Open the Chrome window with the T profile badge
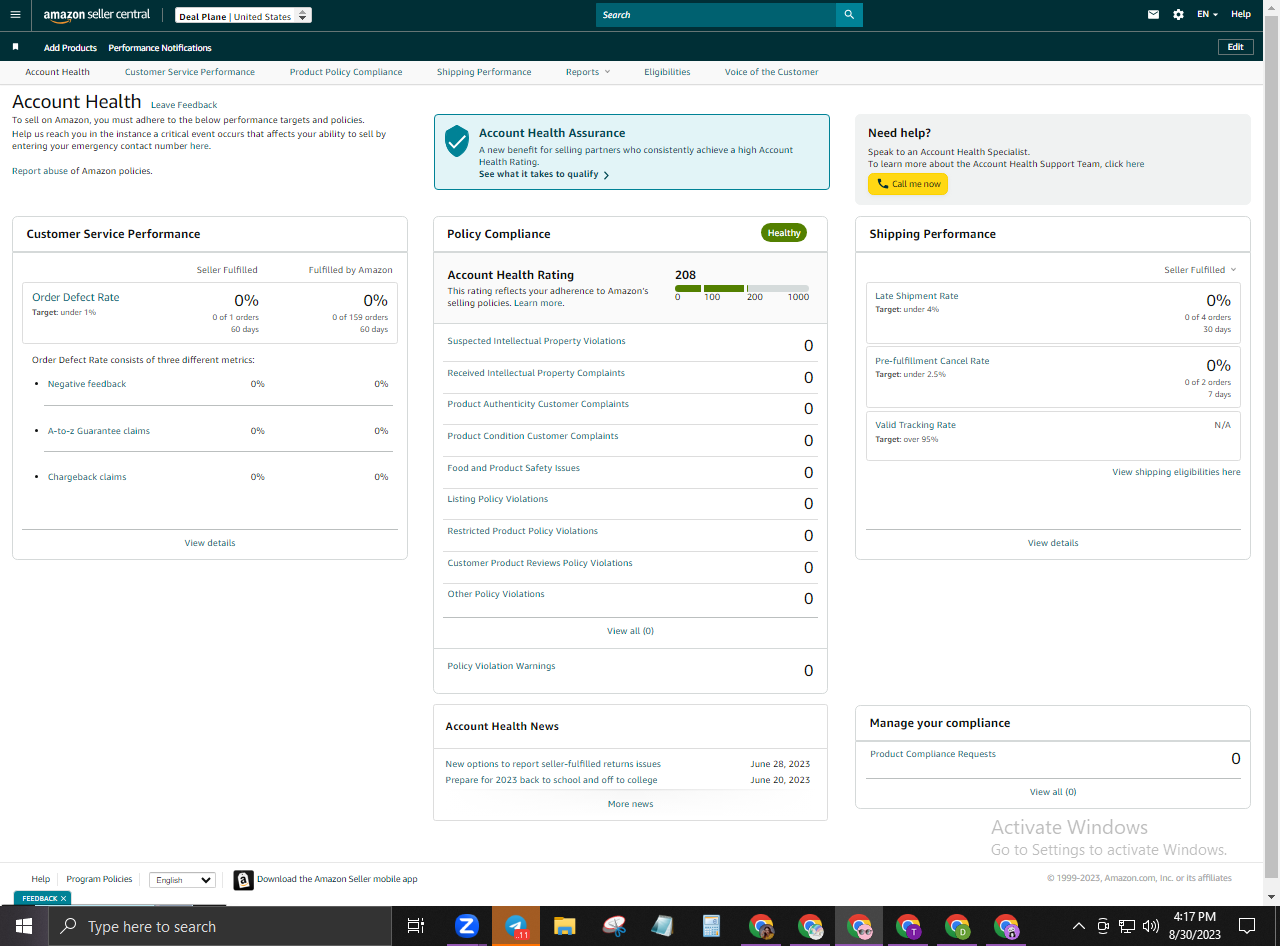Image resolution: width=1280 pixels, height=946 pixels. [908, 926]
